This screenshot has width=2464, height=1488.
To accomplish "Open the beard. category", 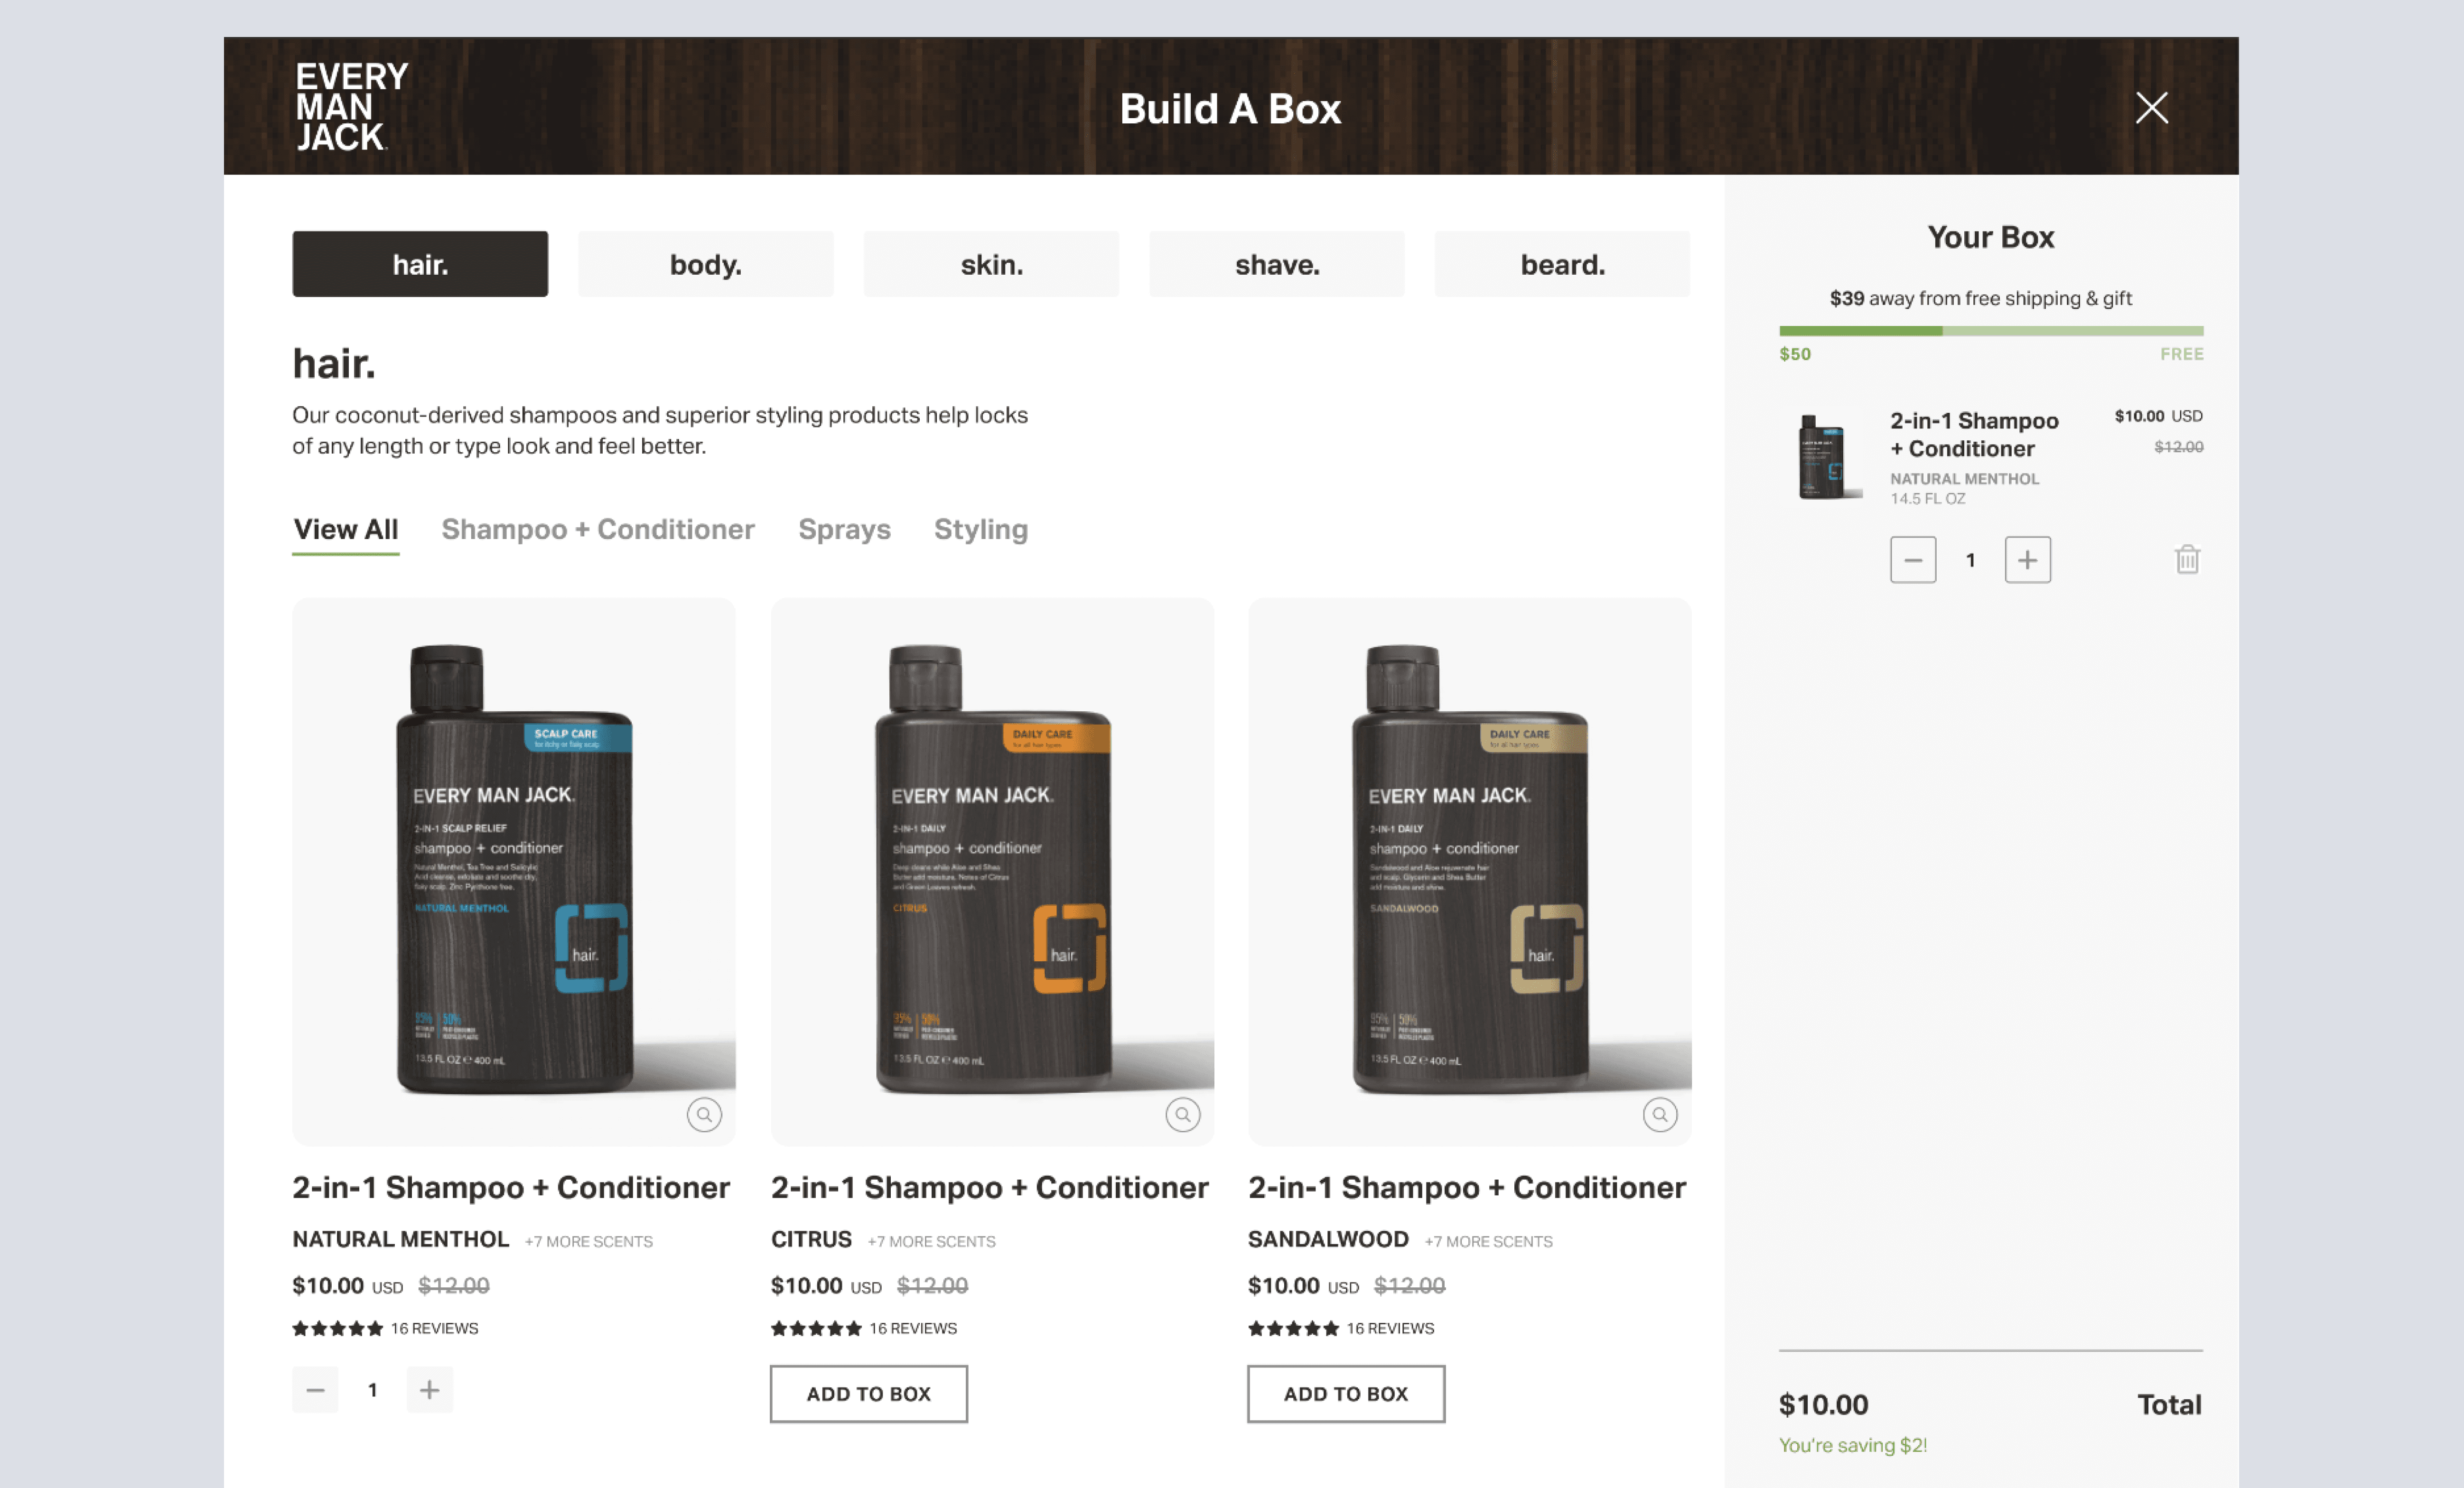I will (x=1562, y=264).
